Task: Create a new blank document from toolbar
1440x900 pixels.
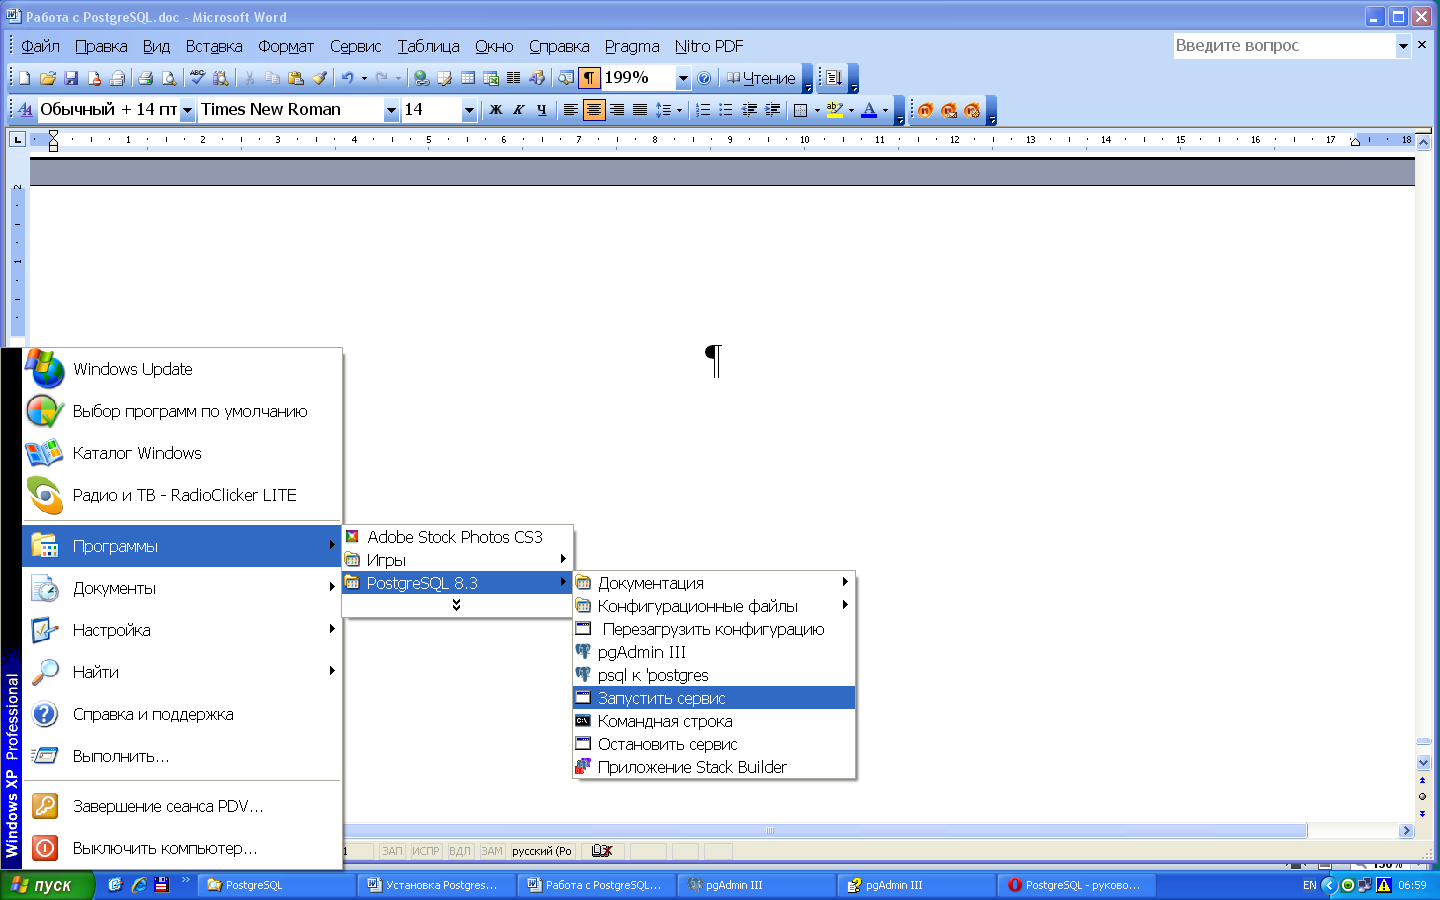Action: [25, 78]
